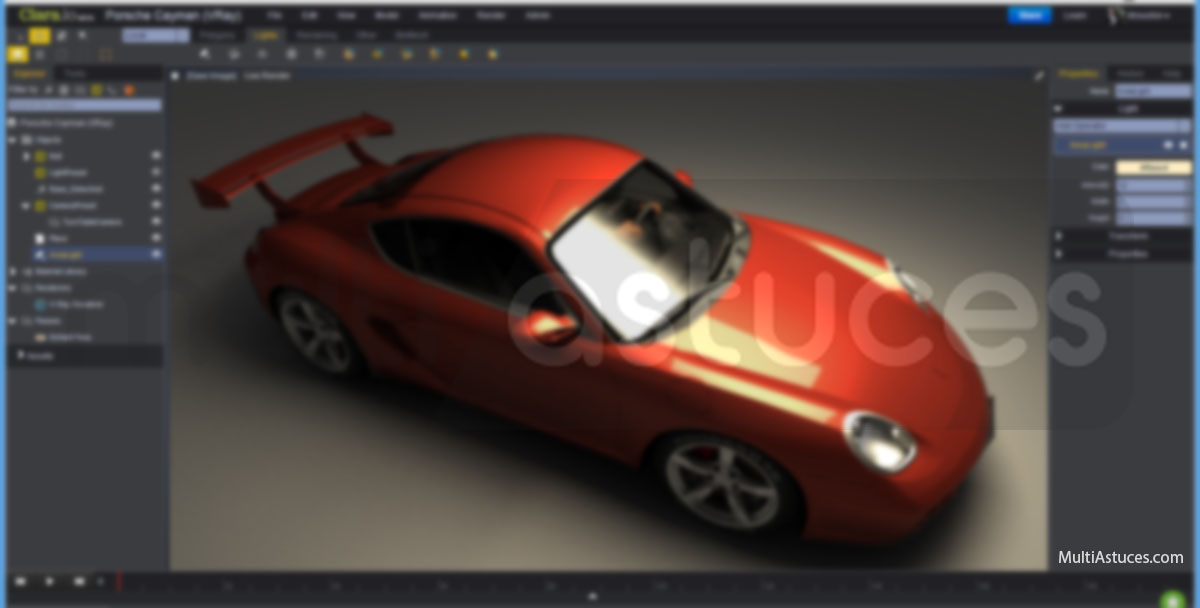The height and width of the screenshot is (608, 1200).
Task: Click the pencil edit icon above viewport
Action: [1039, 75]
